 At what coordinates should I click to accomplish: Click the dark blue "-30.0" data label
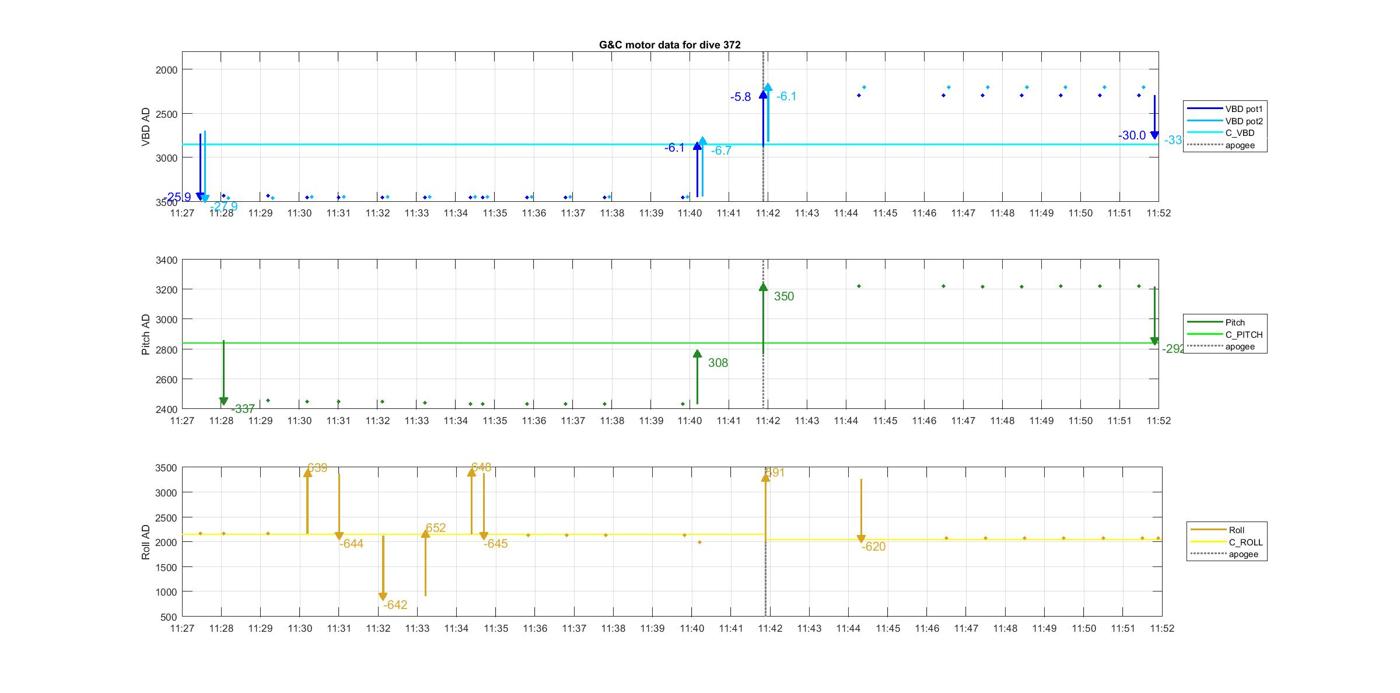click(x=1132, y=135)
